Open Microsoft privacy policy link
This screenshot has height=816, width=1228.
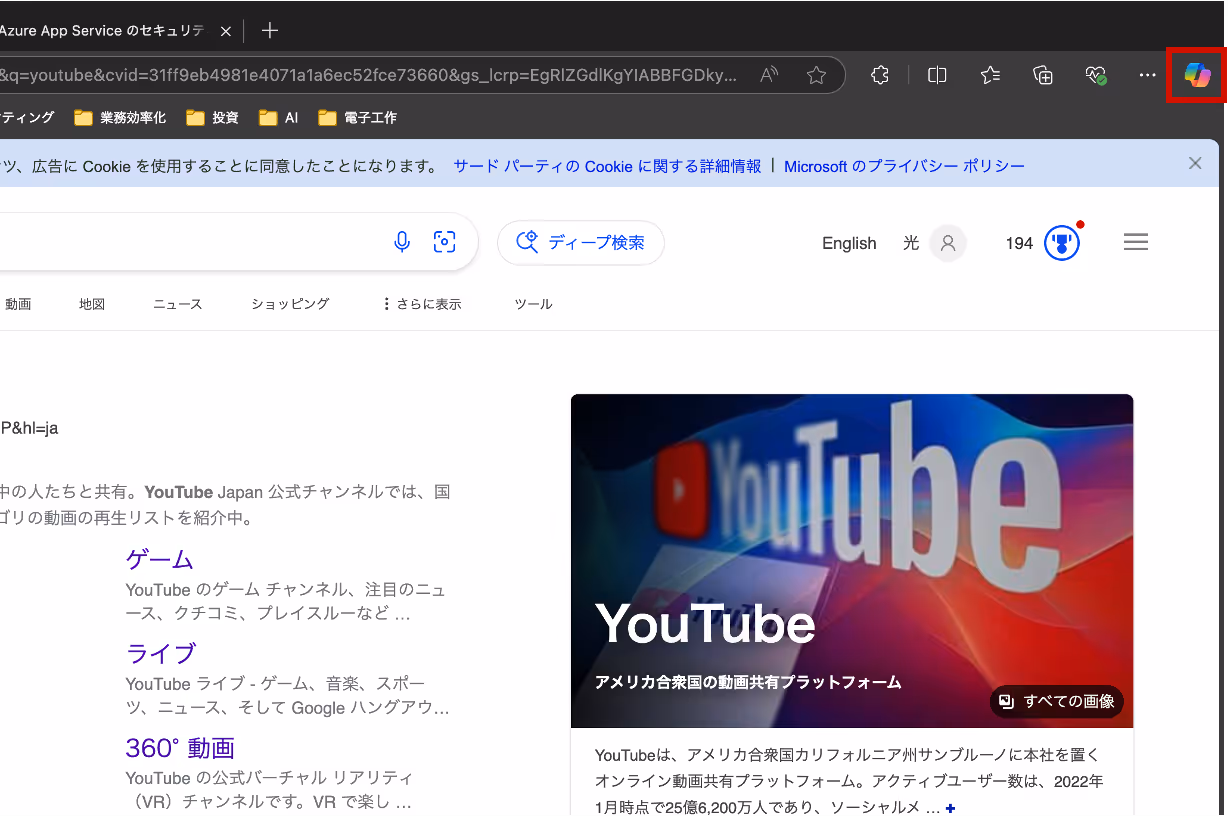click(x=904, y=166)
